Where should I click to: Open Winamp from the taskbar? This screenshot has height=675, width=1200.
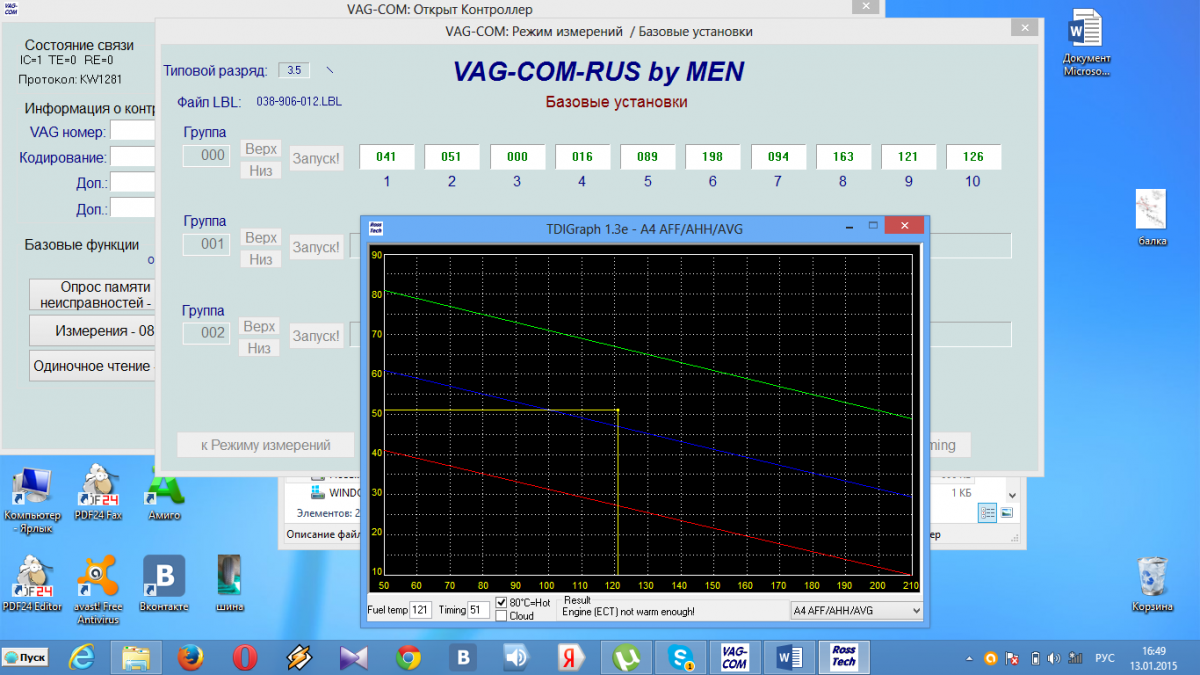coord(299,657)
